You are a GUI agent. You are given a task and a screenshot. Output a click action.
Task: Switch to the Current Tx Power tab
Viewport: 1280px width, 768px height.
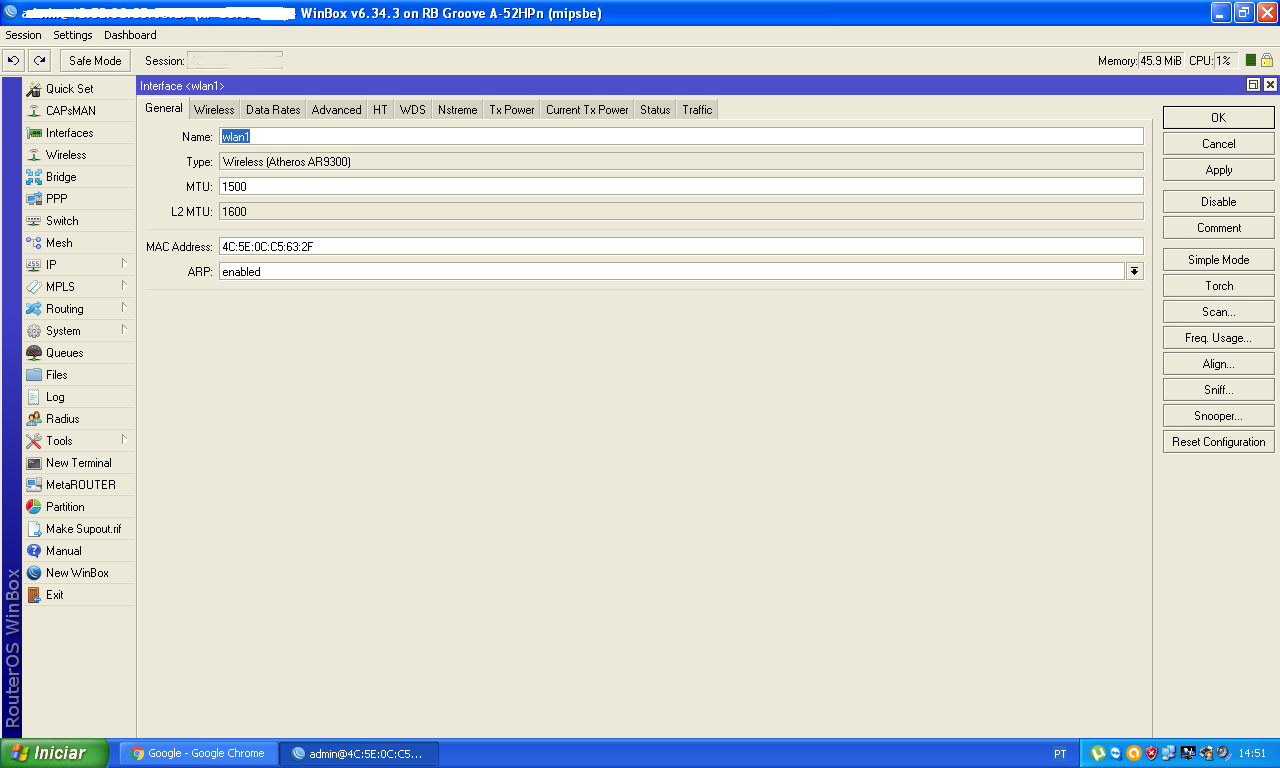coord(587,110)
